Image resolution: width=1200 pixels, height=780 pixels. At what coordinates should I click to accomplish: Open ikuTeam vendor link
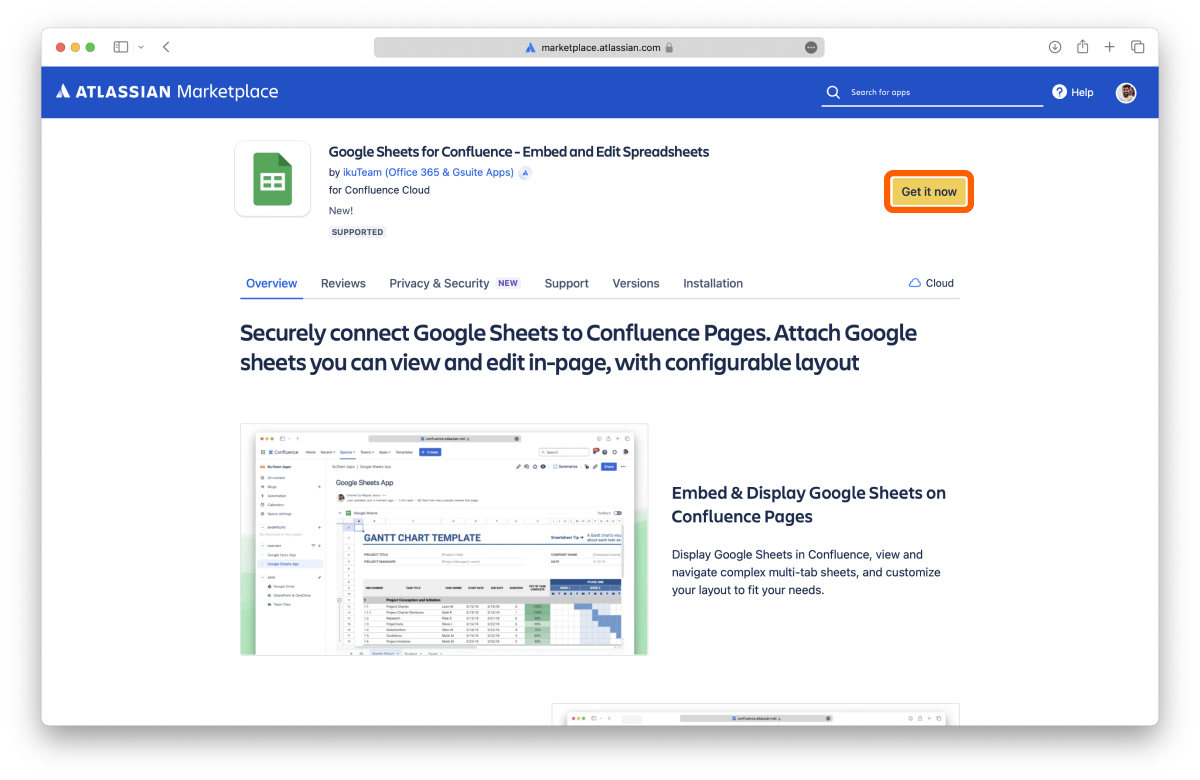click(428, 172)
